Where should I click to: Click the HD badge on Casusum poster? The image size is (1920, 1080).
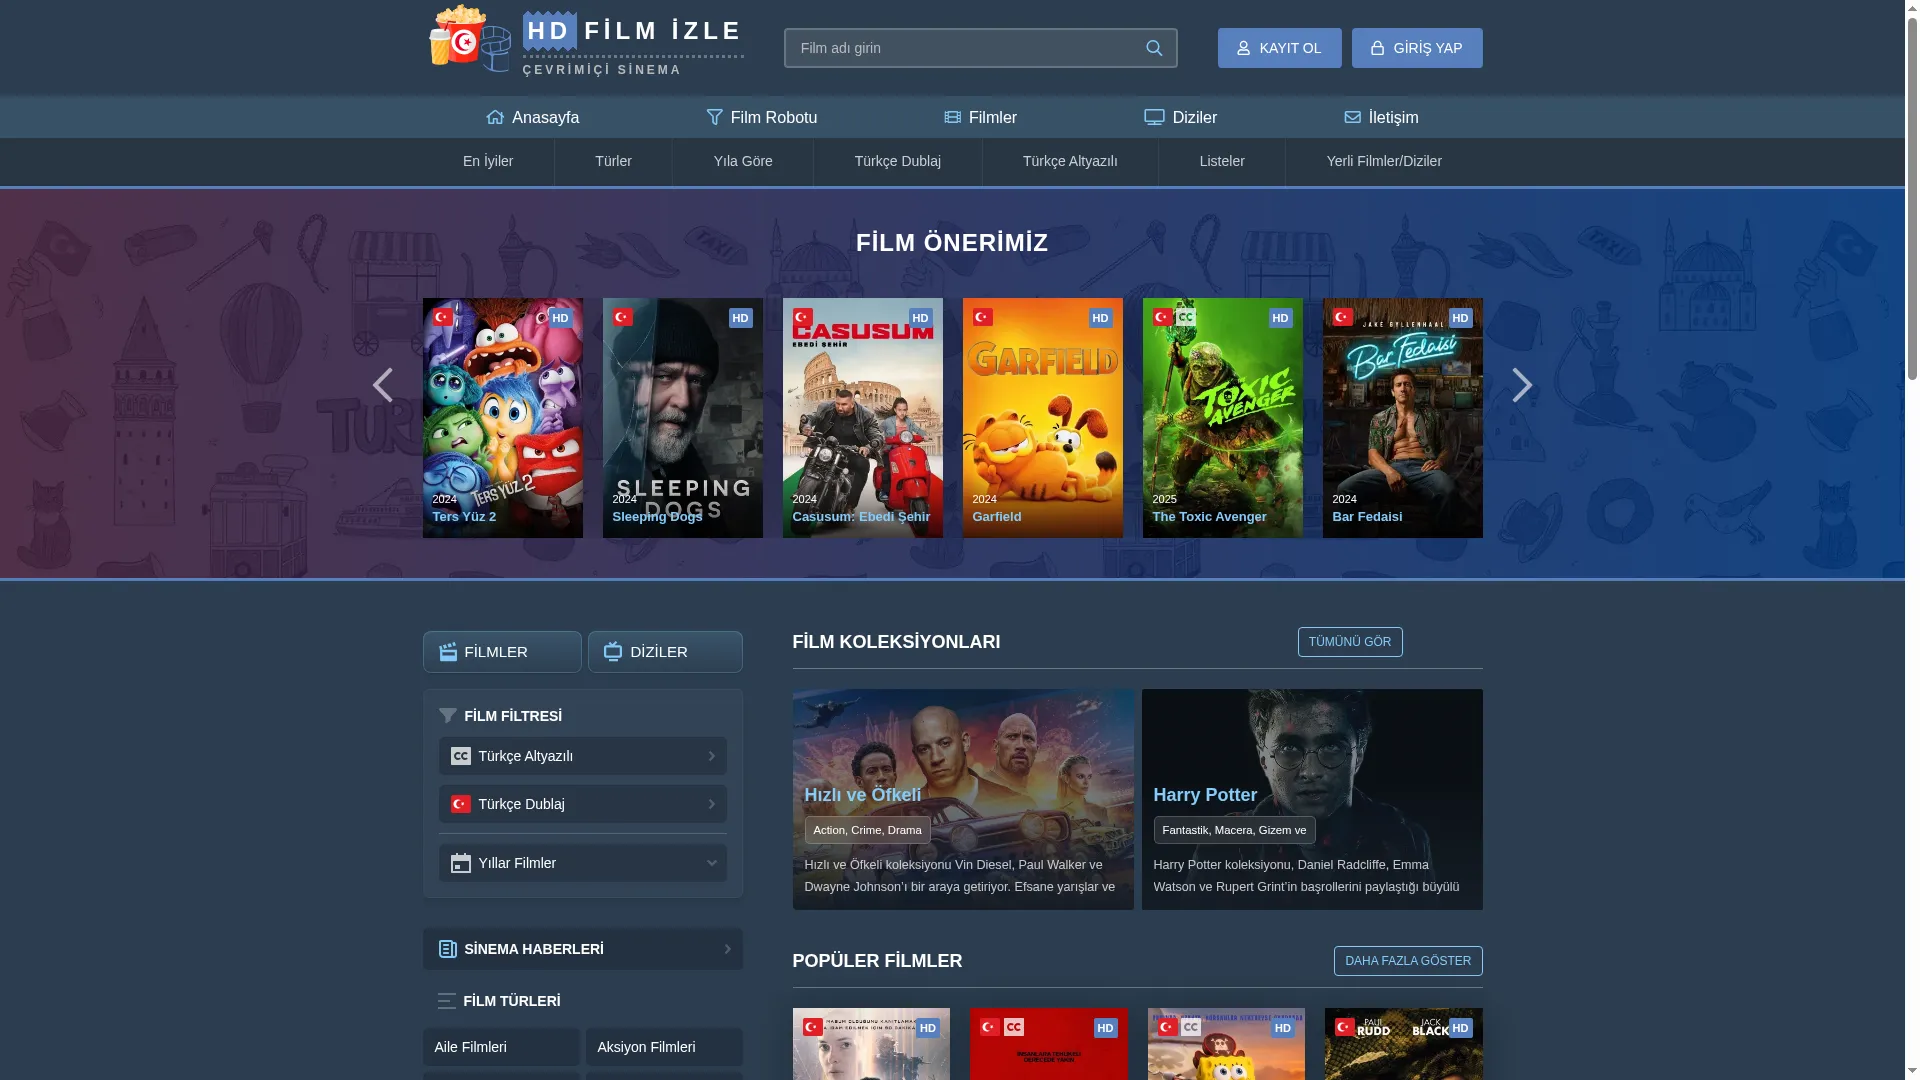(920, 318)
